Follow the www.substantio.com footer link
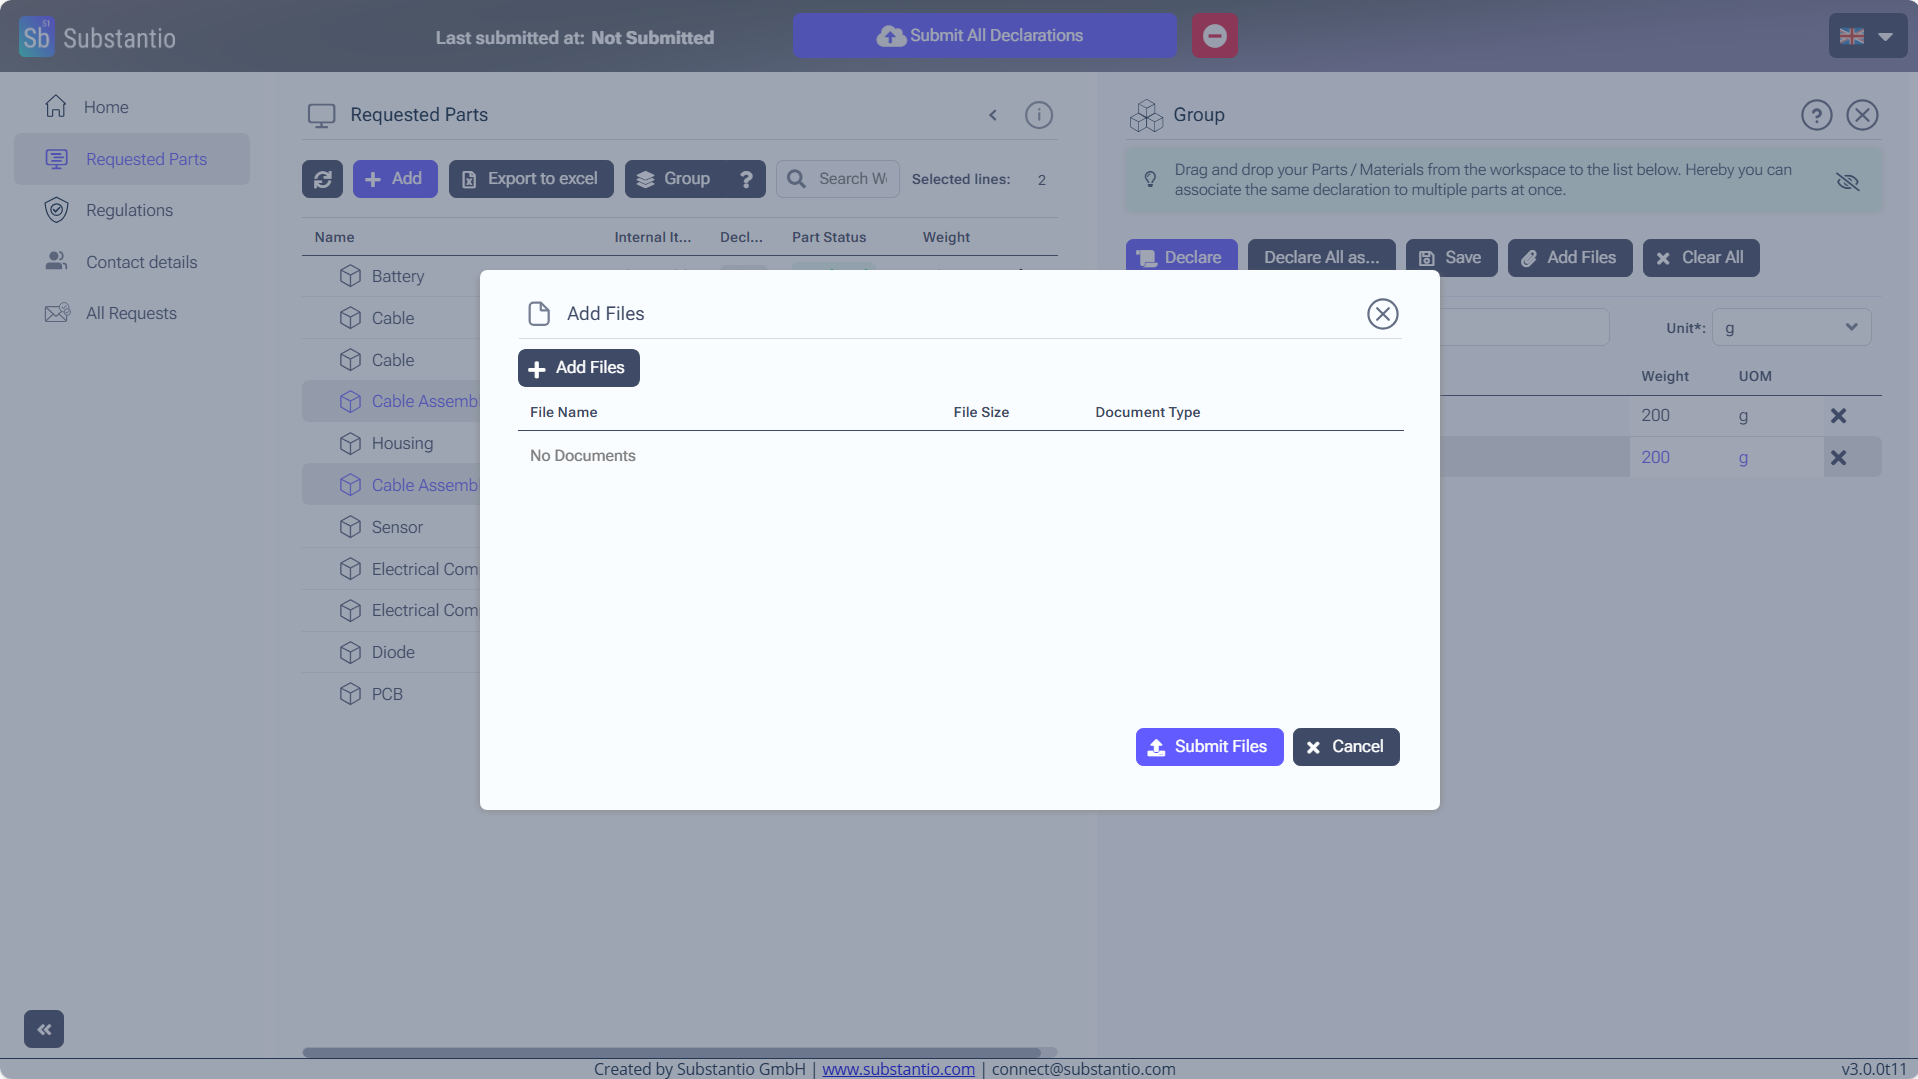The width and height of the screenshot is (1918, 1079). click(898, 1069)
